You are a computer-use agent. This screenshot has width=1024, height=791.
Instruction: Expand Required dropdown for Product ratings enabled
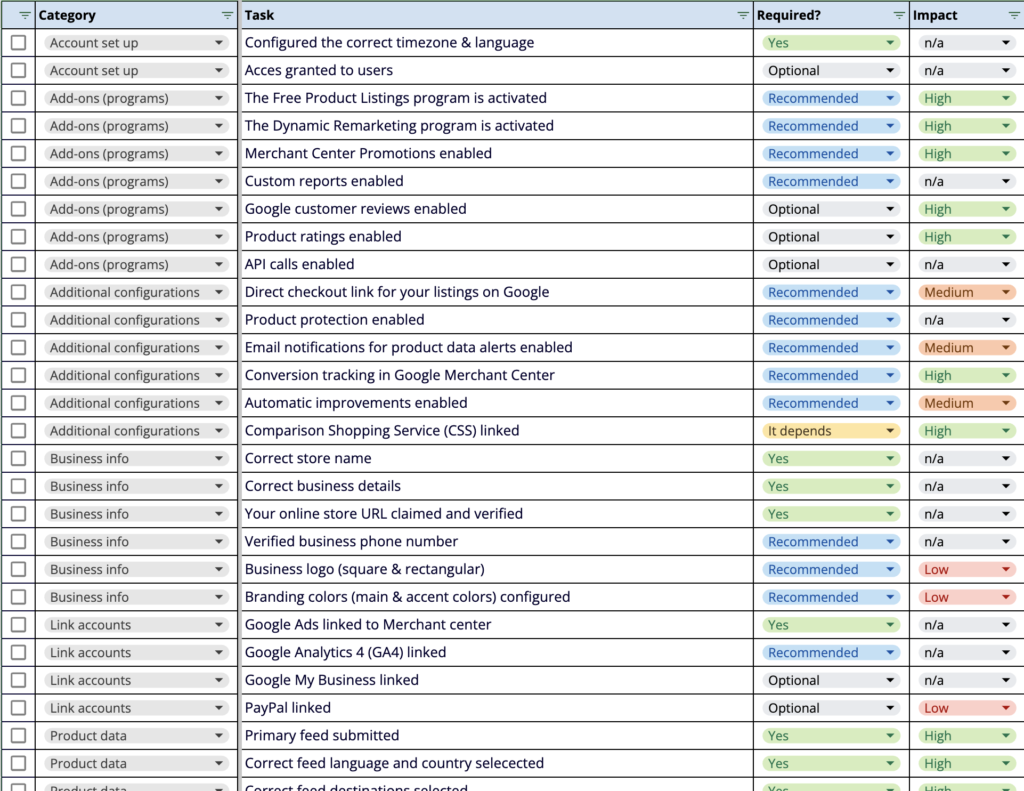[x=889, y=237]
